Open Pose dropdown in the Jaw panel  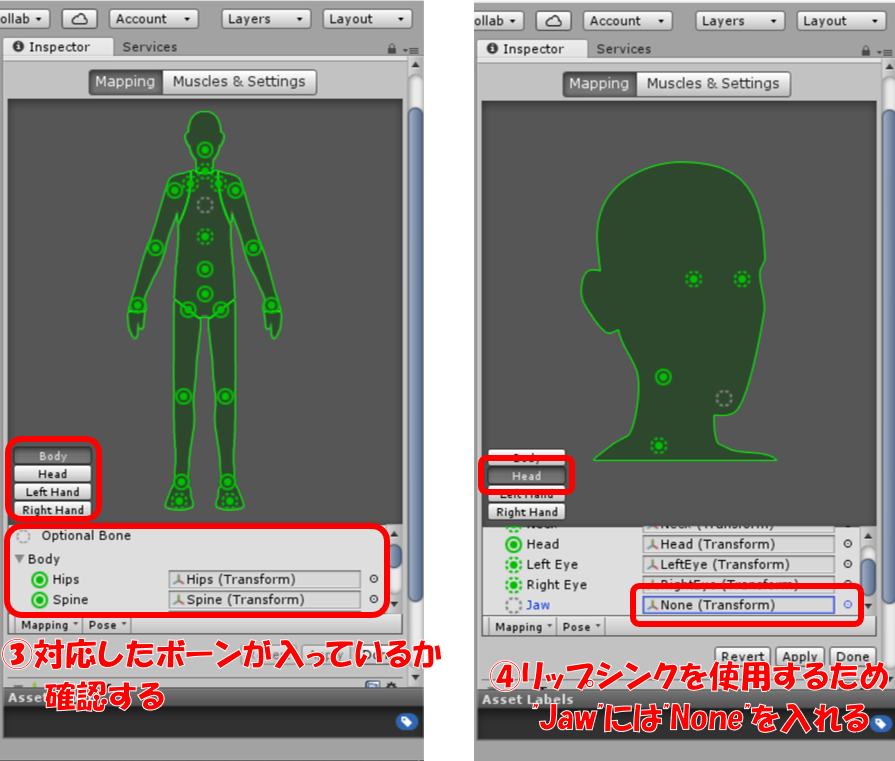tap(582, 627)
